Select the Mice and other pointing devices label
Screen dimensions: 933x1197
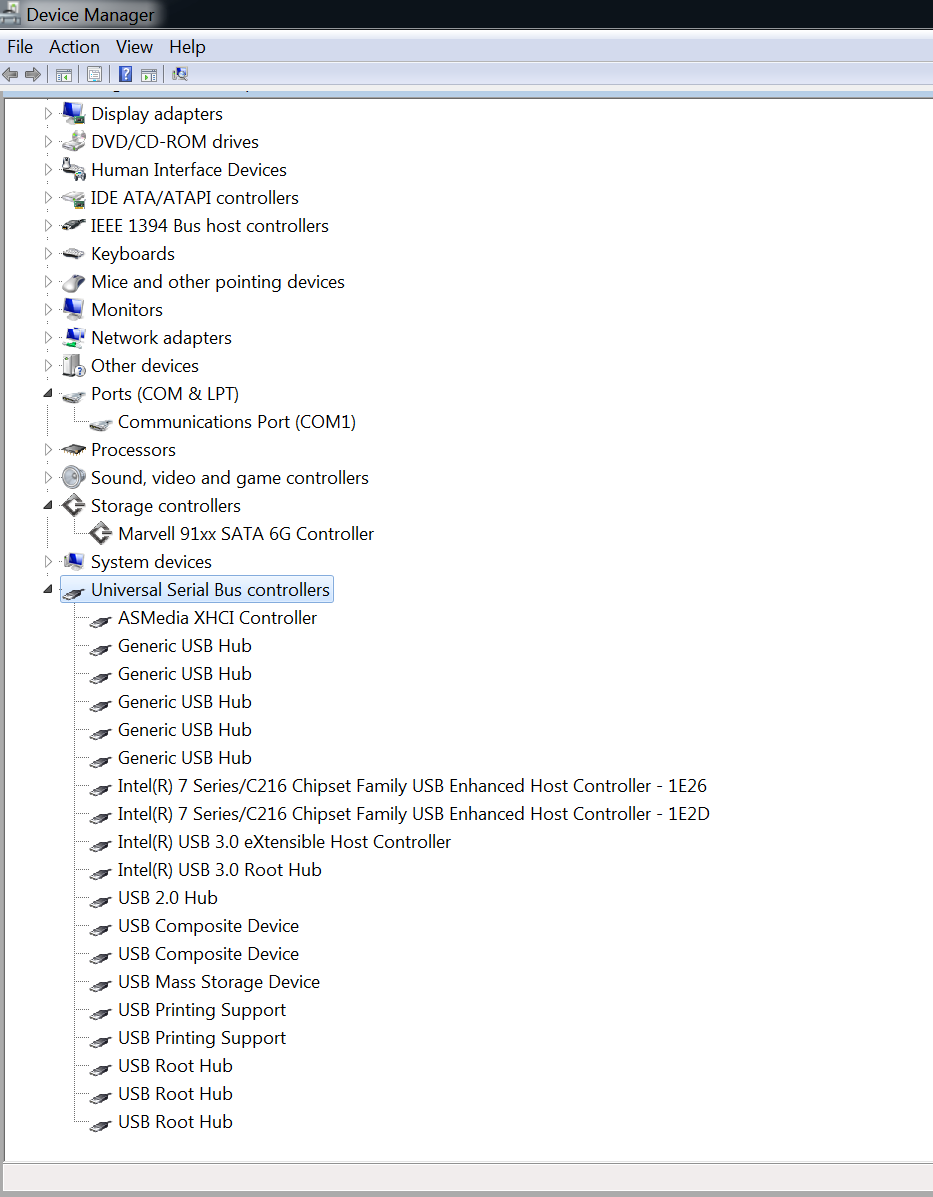(x=218, y=282)
